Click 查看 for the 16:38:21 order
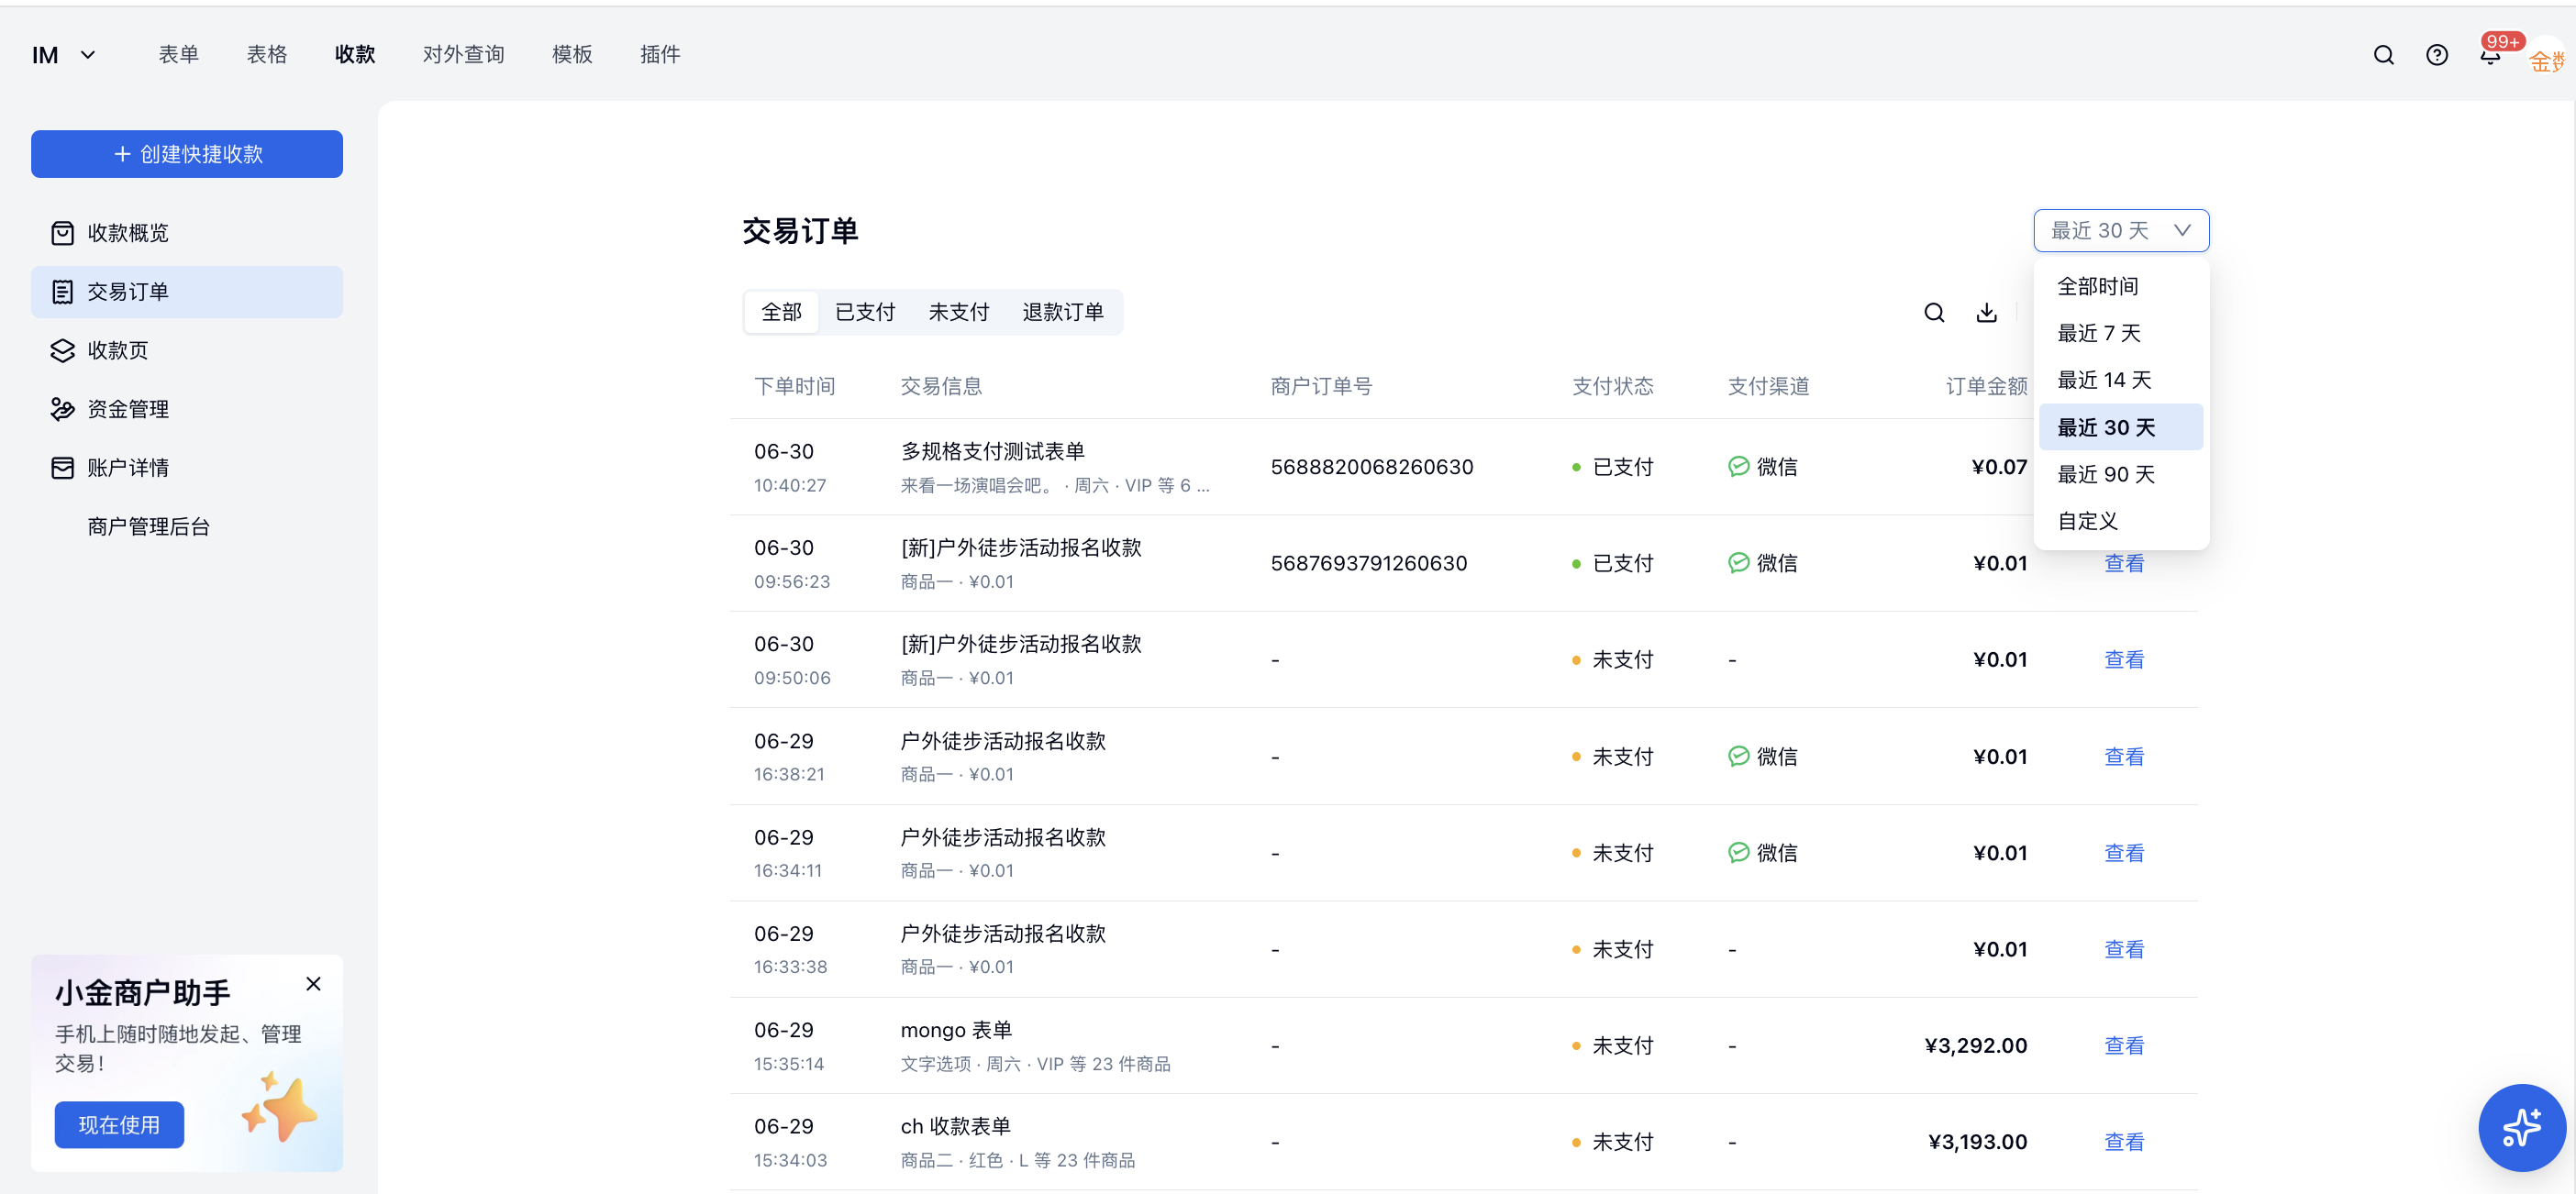This screenshot has height=1194, width=2576. pyautogui.click(x=2124, y=757)
